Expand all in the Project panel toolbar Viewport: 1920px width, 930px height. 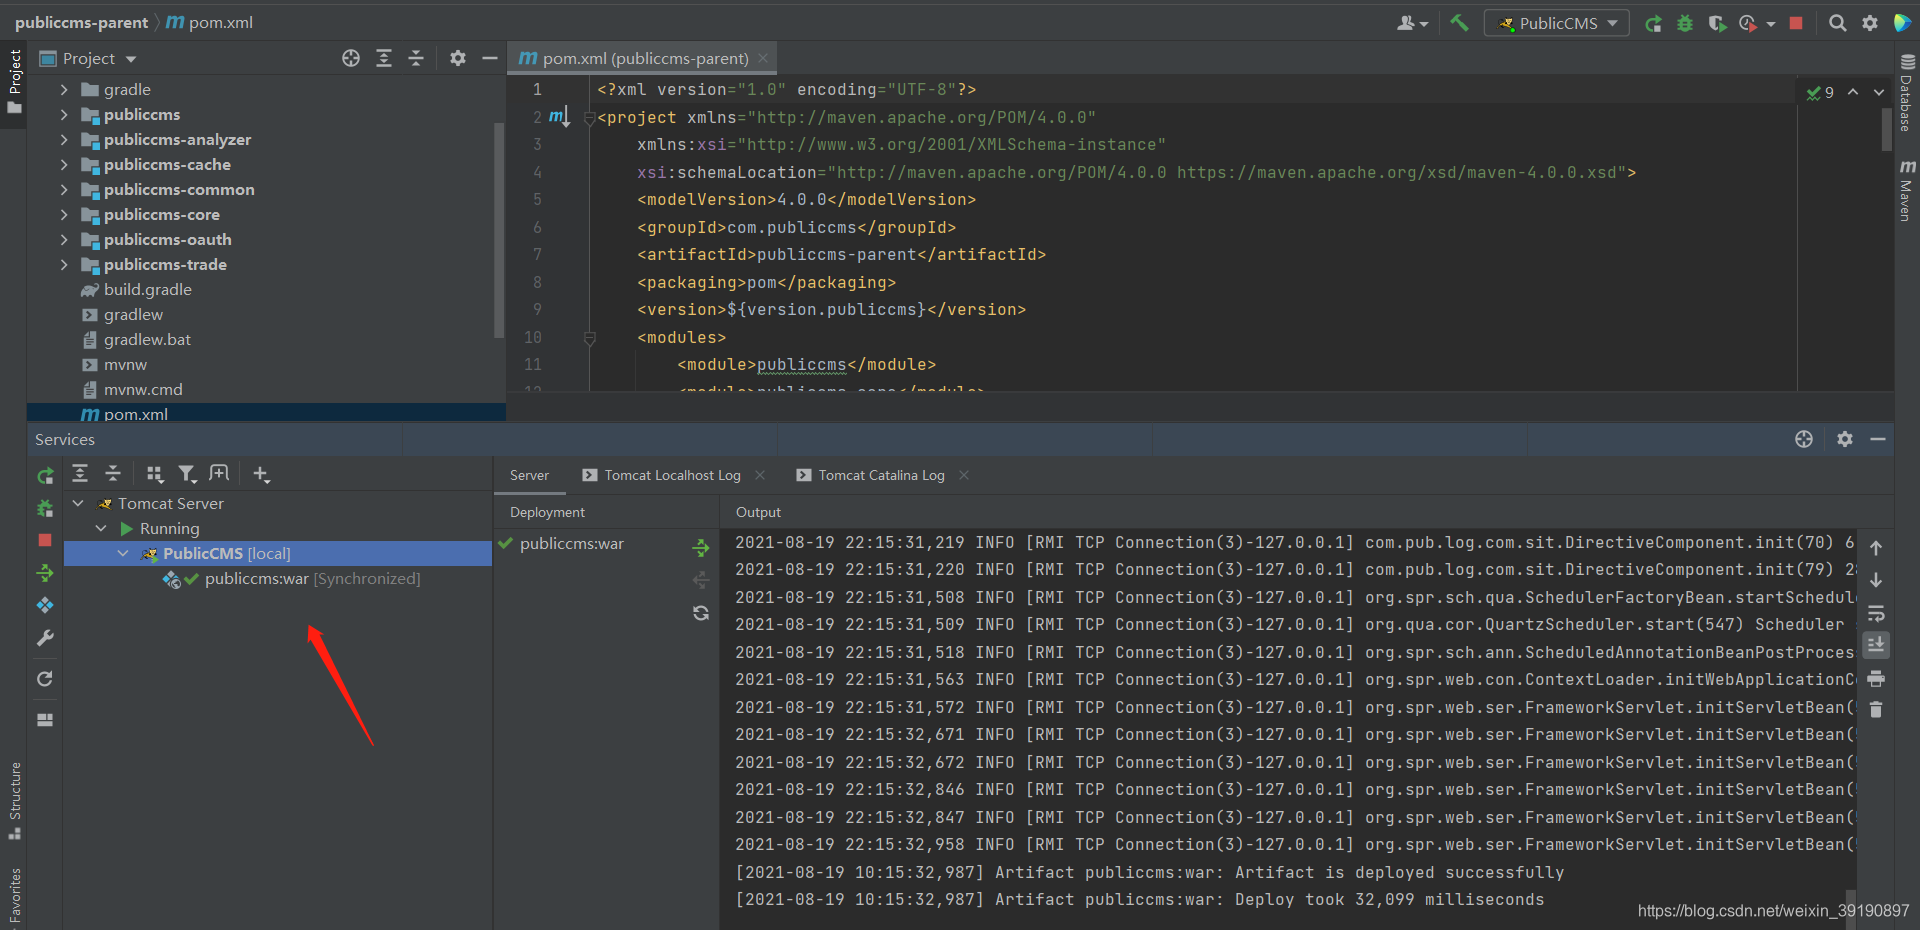[x=384, y=58]
